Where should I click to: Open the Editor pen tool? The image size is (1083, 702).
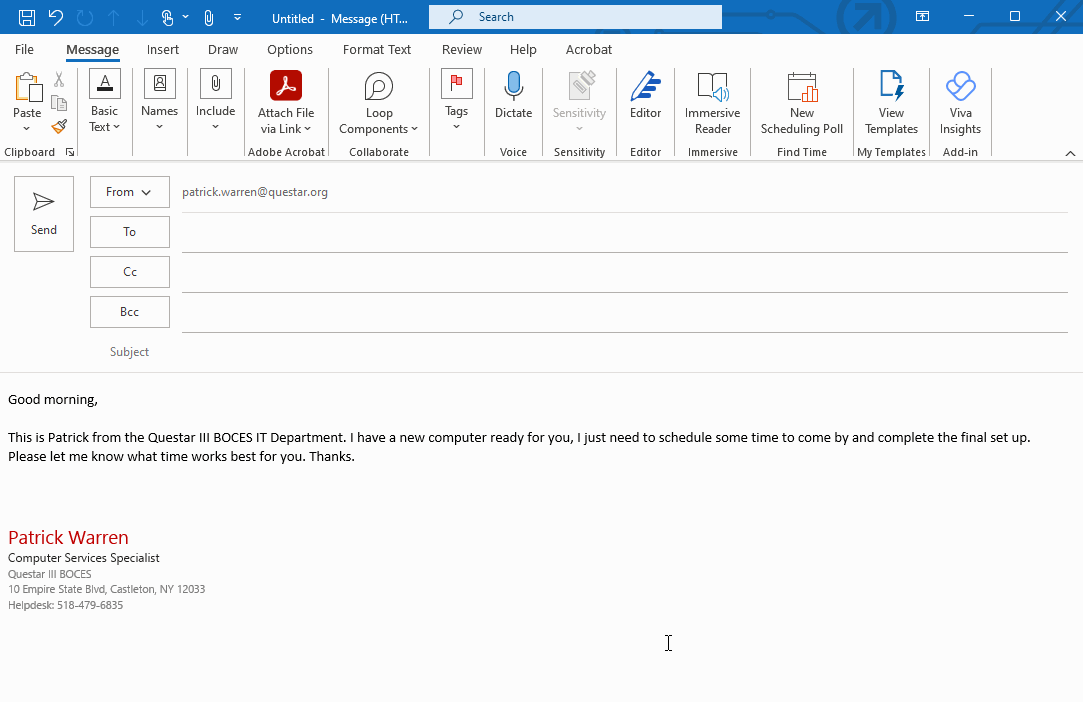click(x=645, y=95)
